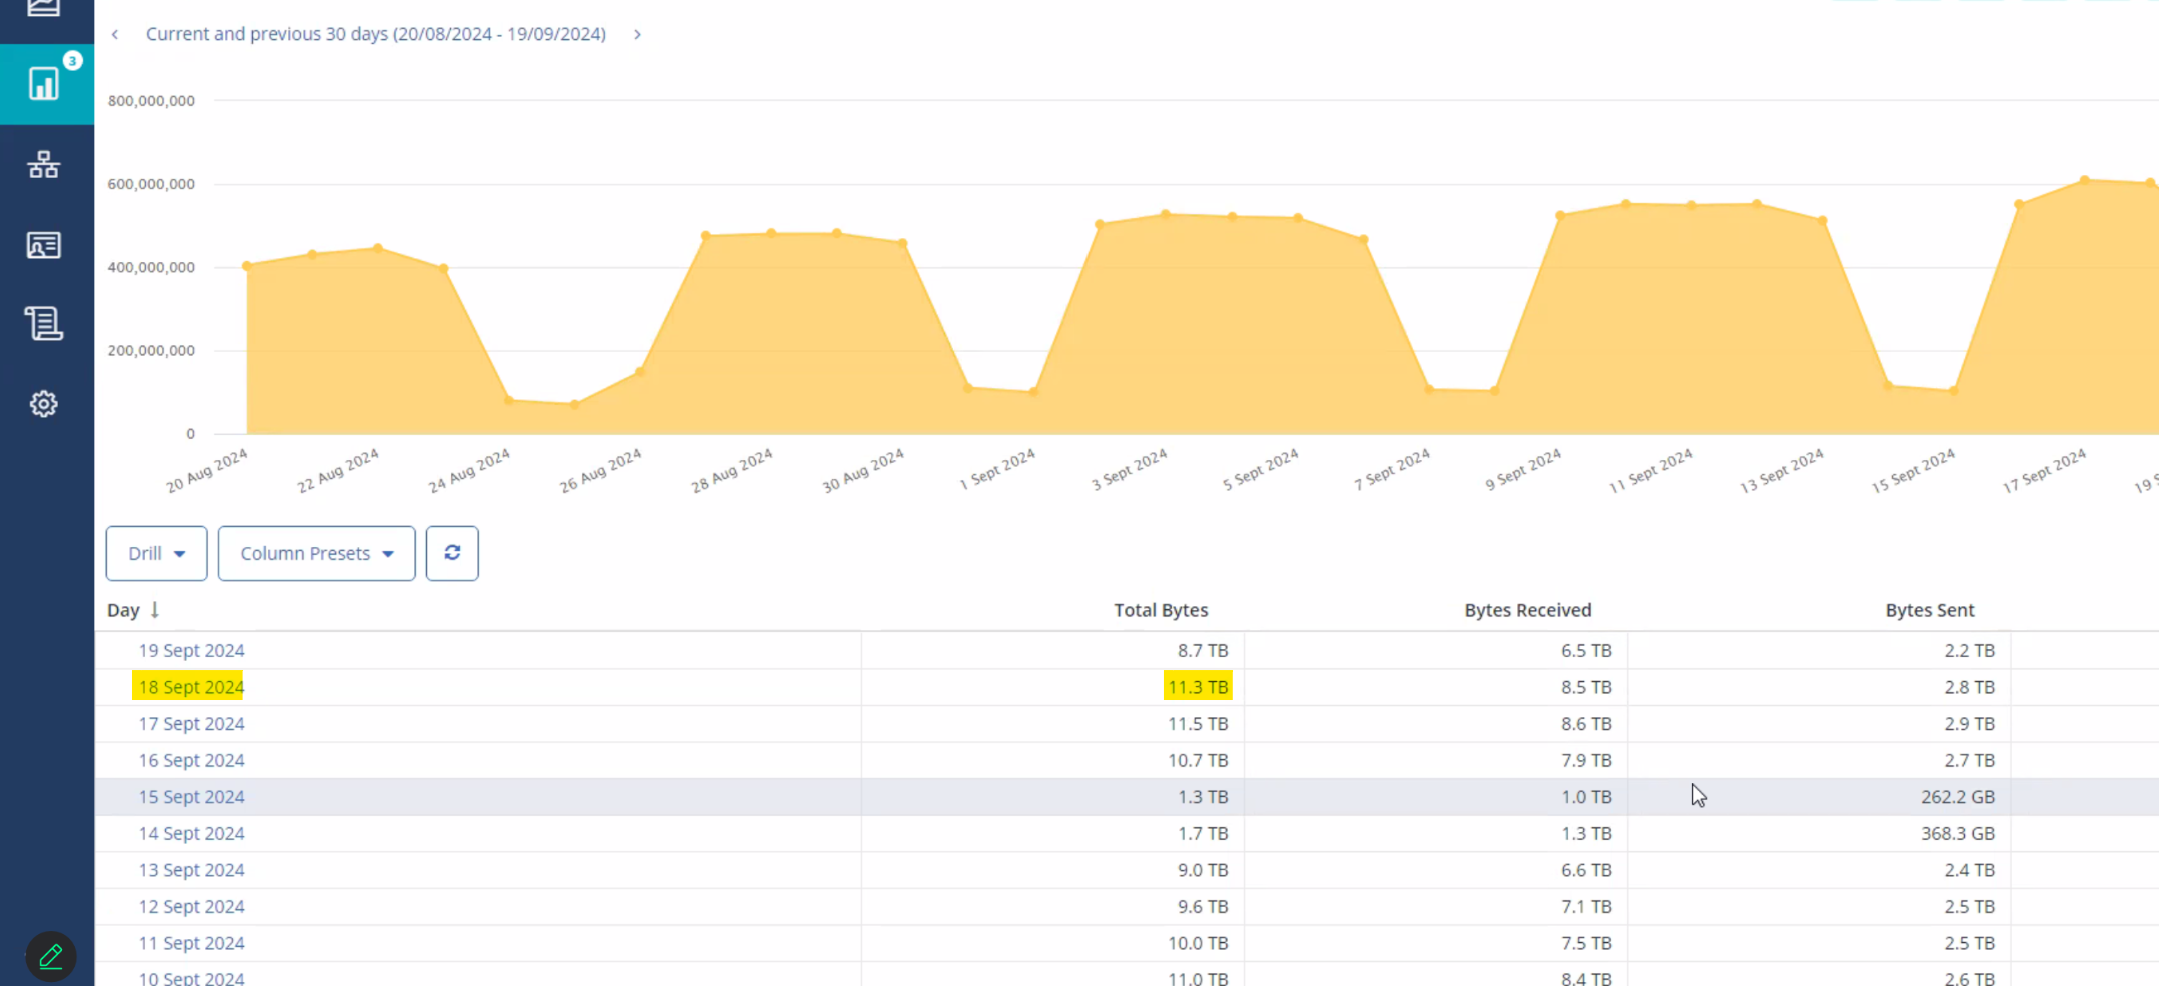This screenshot has height=992, width=2166.
Task: Click the network topology sidebar icon
Action: (44, 165)
